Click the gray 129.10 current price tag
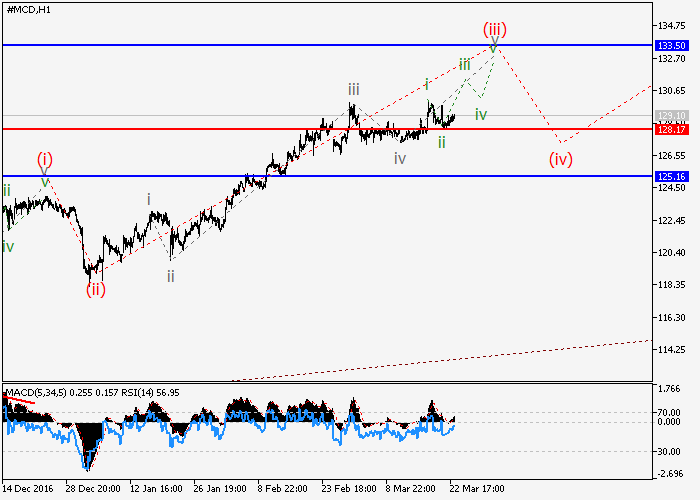Viewport: 700px width, 500px height. (x=672, y=116)
